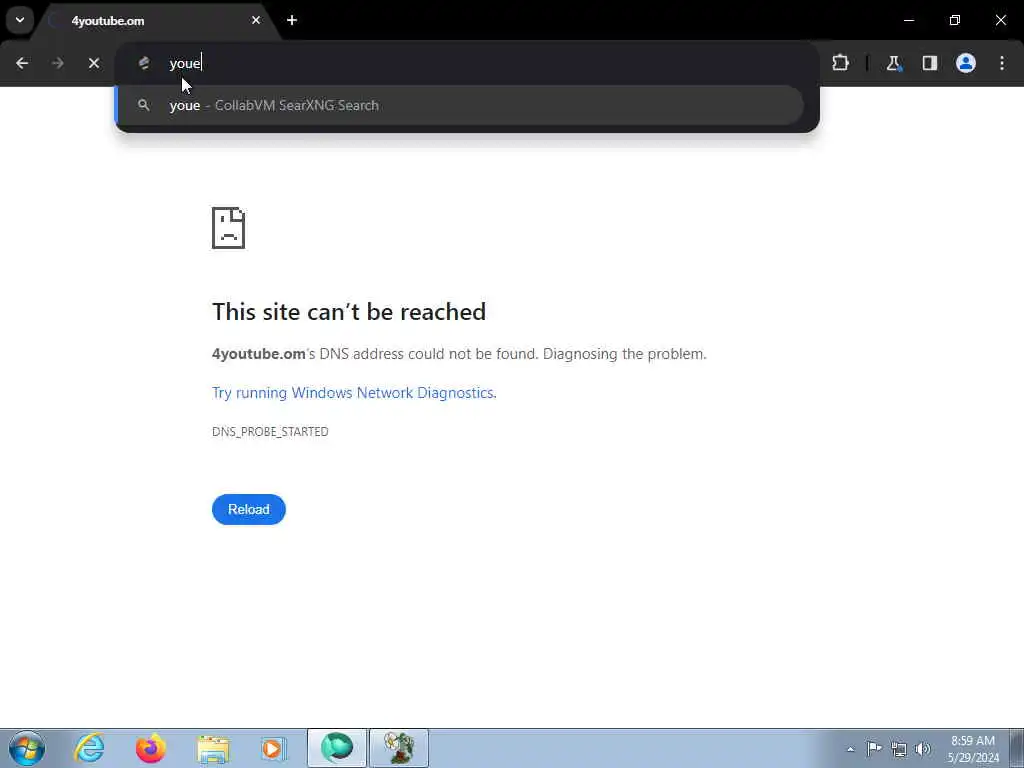The image size is (1024, 768).
Task: Click the address bar containing 'youe'
Action: 467,63
